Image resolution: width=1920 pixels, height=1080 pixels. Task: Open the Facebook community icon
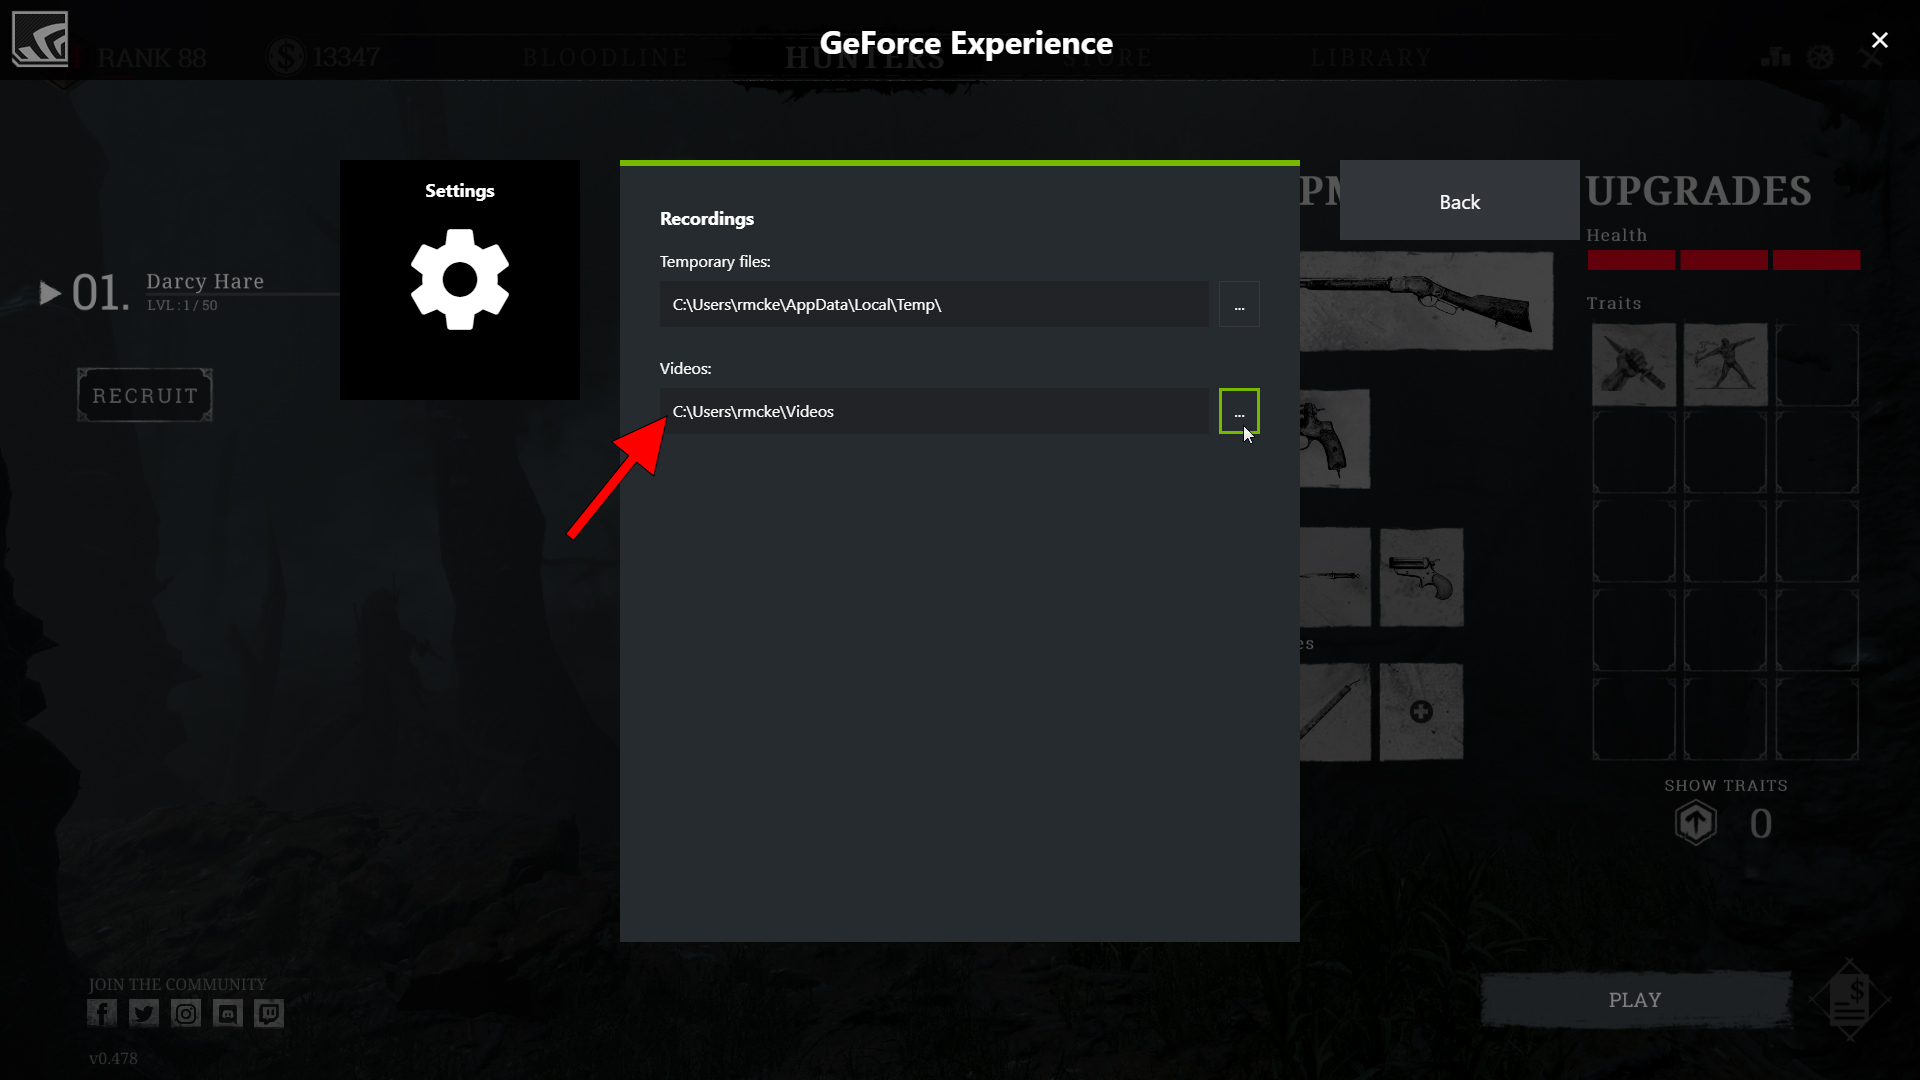[102, 1013]
